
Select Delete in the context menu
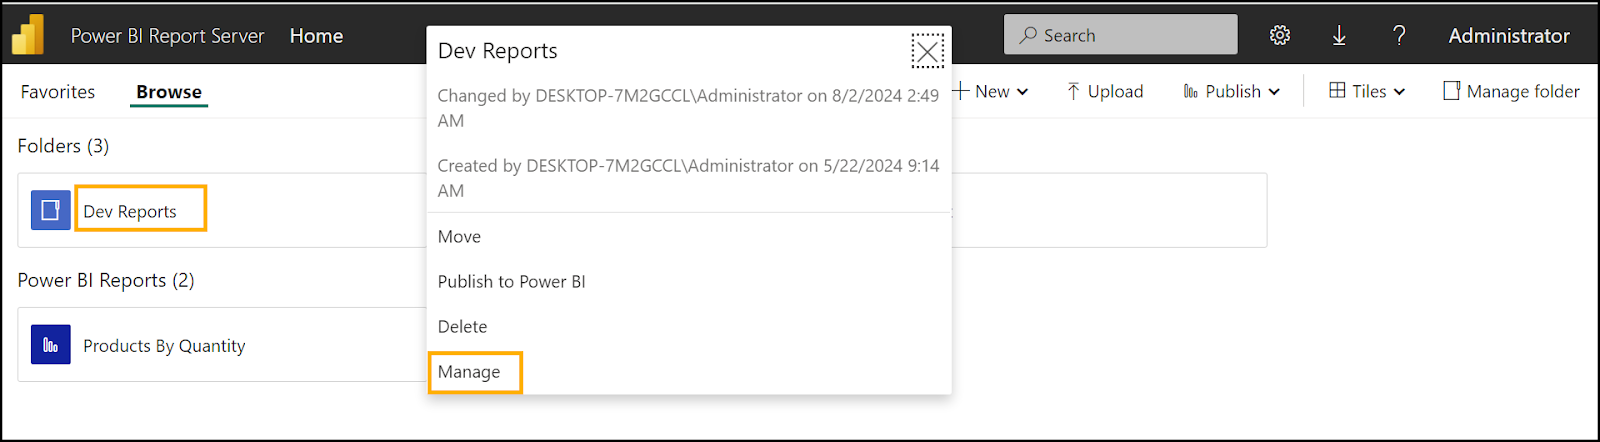(x=463, y=327)
